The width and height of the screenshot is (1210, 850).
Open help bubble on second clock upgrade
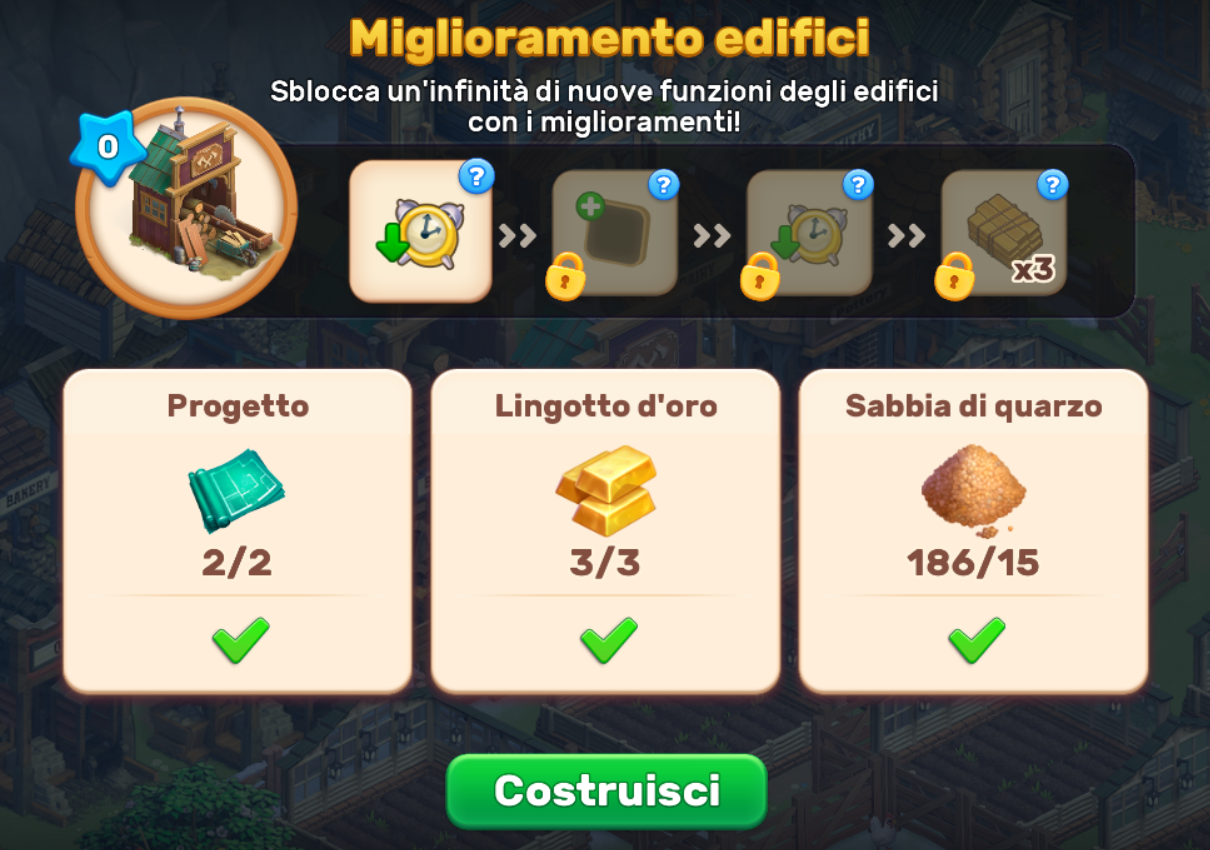click(x=858, y=184)
